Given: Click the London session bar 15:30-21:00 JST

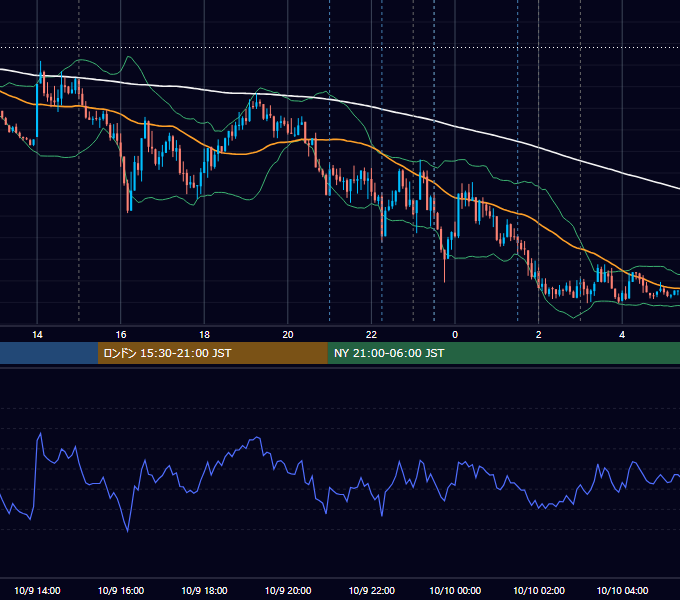Looking at the screenshot, I should pos(212,353).
